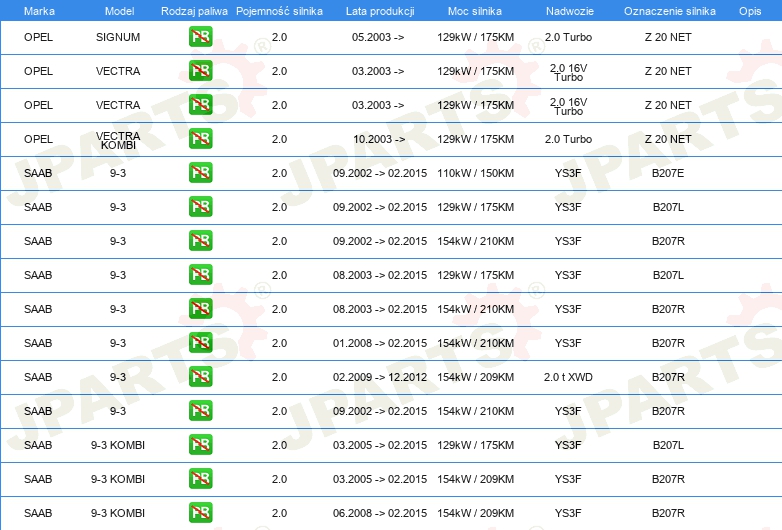The height and width of the screenshot is (530, 782).
Task: Click YS3F in the B207E row
Action: tap(568, 173)
